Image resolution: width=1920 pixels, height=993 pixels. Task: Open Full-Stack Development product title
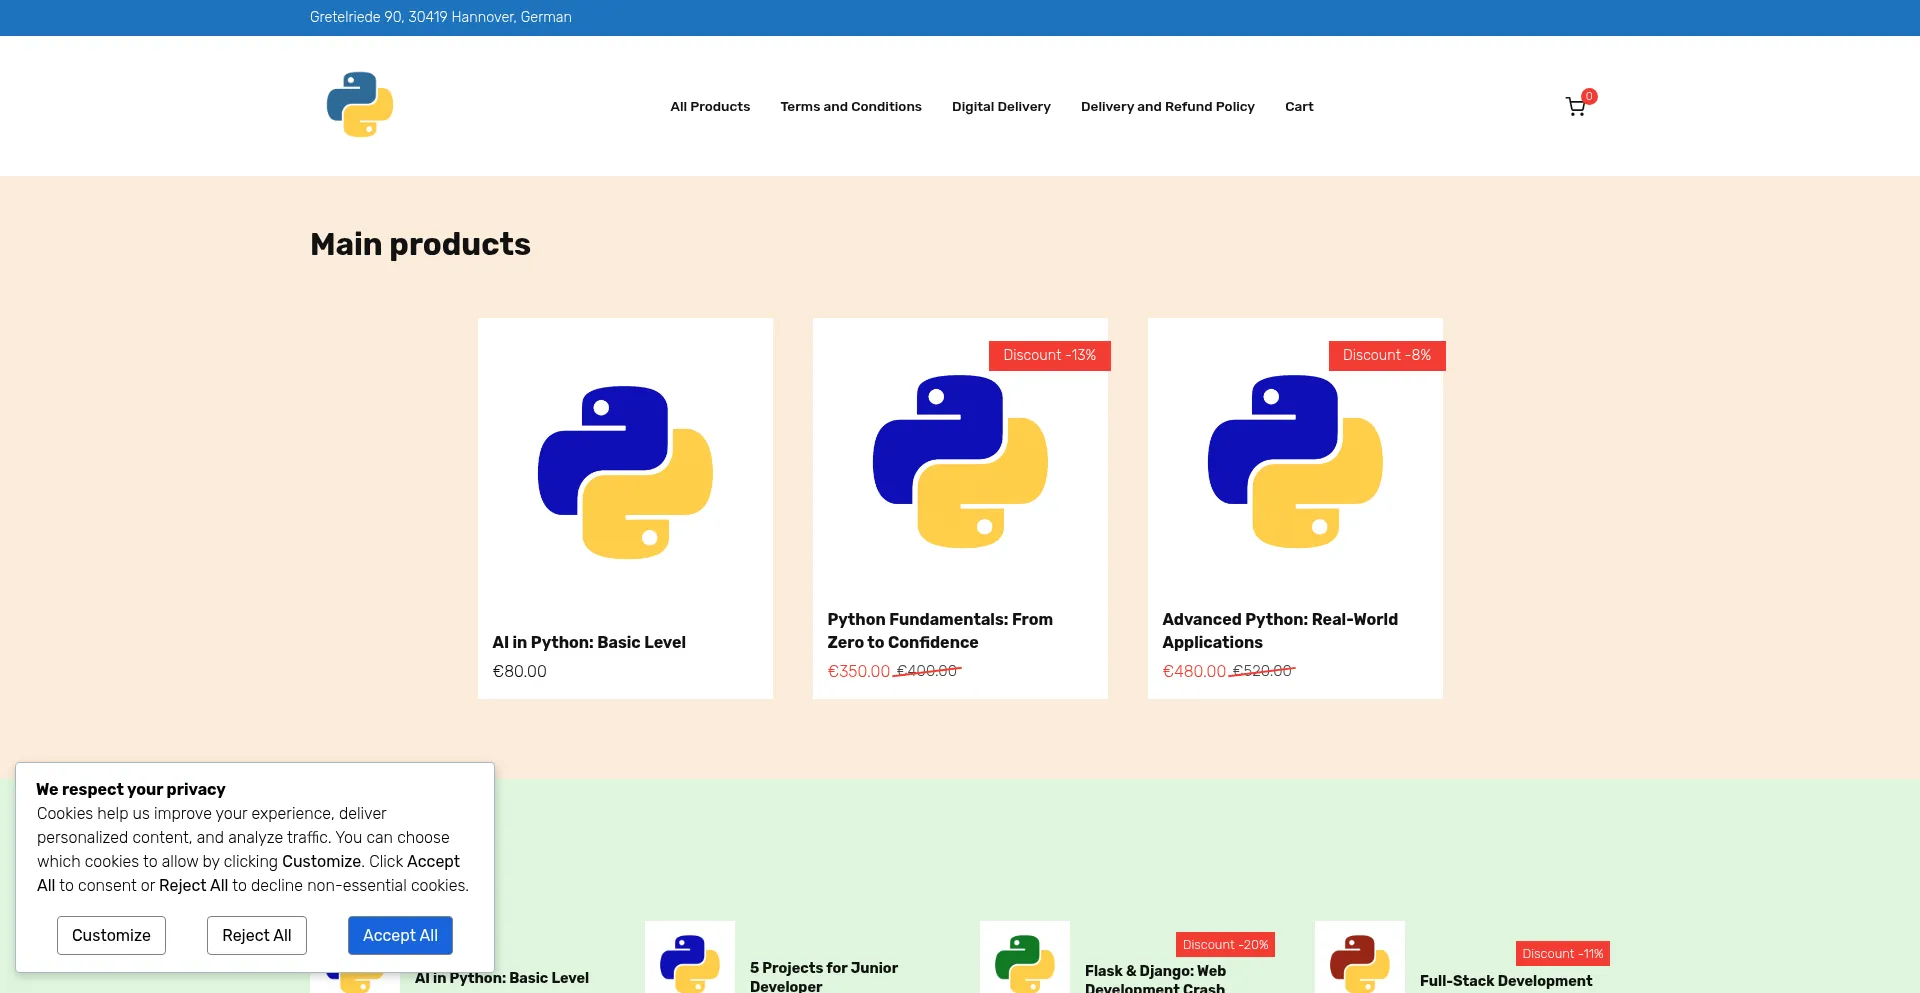coord(1506,981)
